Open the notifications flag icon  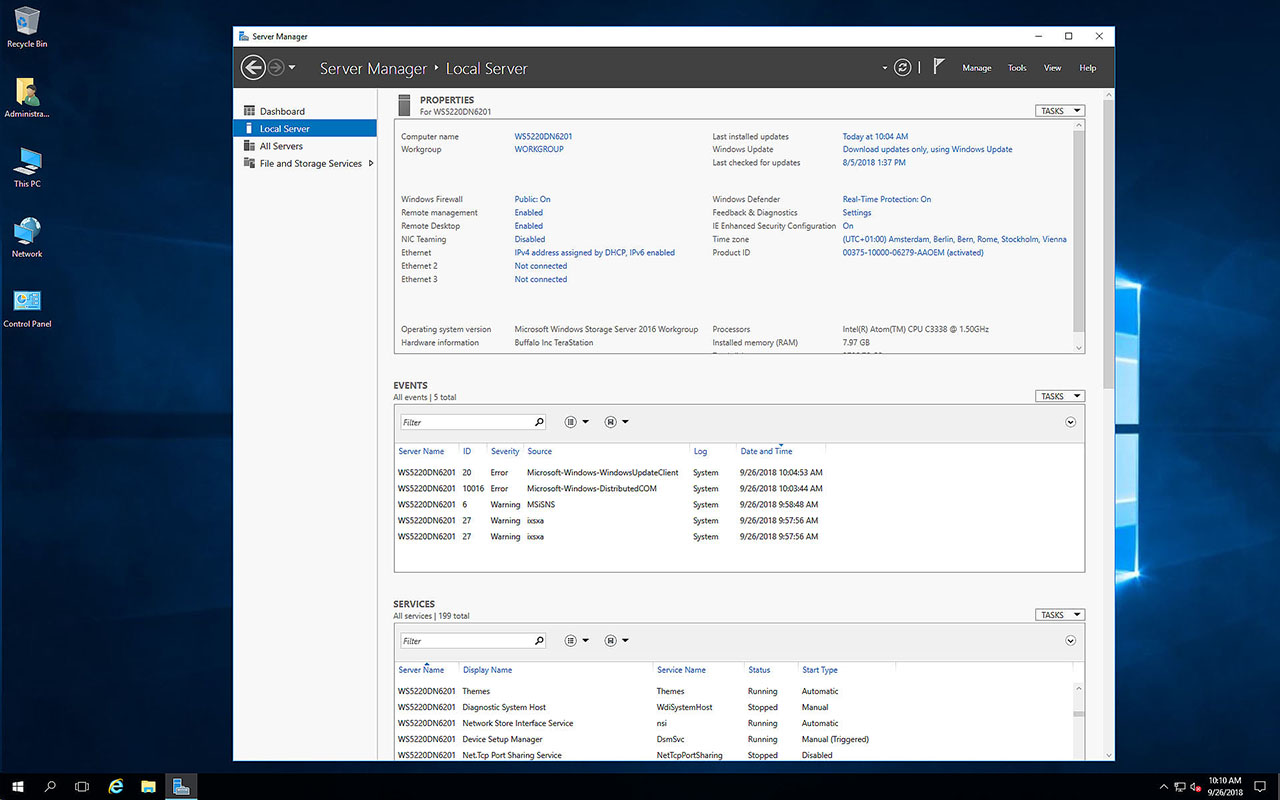tap(938, 67)
